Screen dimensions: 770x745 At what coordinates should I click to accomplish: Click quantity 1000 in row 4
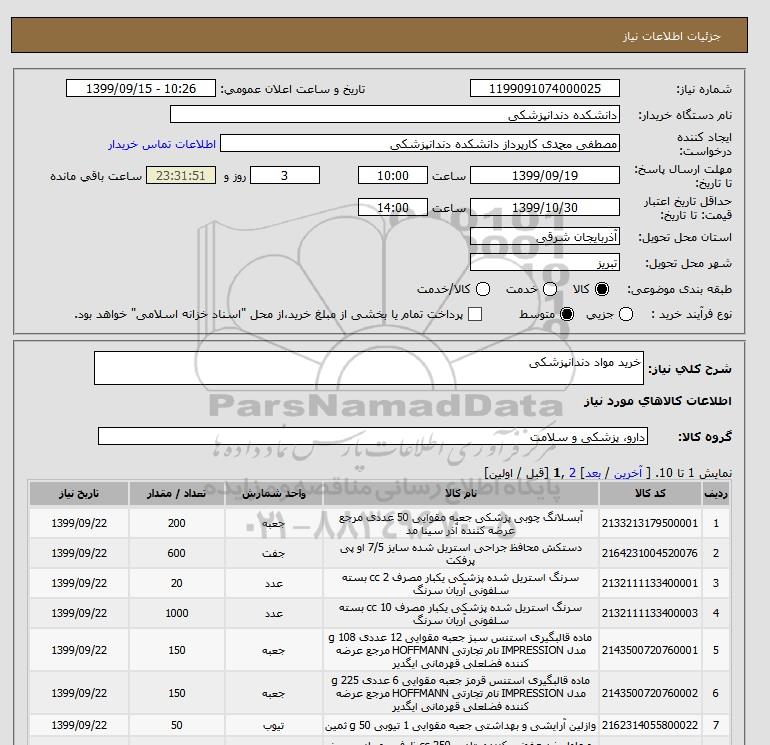pos(177,613)
